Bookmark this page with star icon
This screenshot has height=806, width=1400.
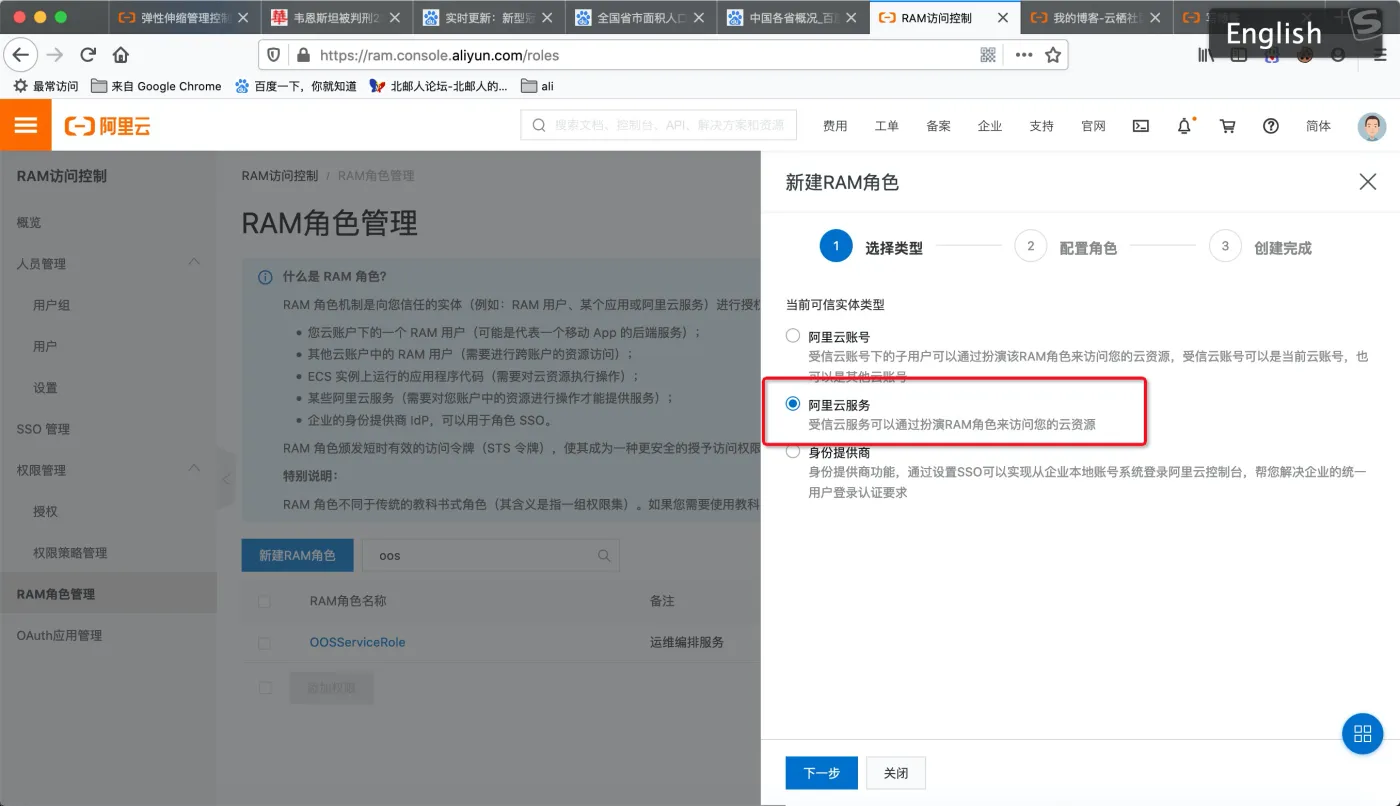point(1053,55)
